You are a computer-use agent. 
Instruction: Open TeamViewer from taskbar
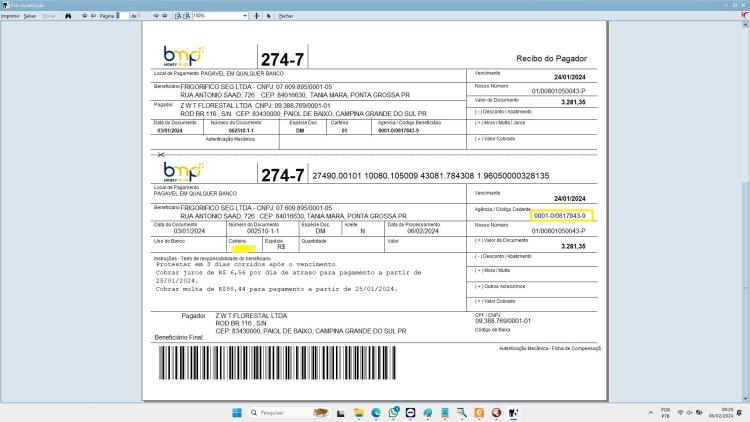point(410,412)
